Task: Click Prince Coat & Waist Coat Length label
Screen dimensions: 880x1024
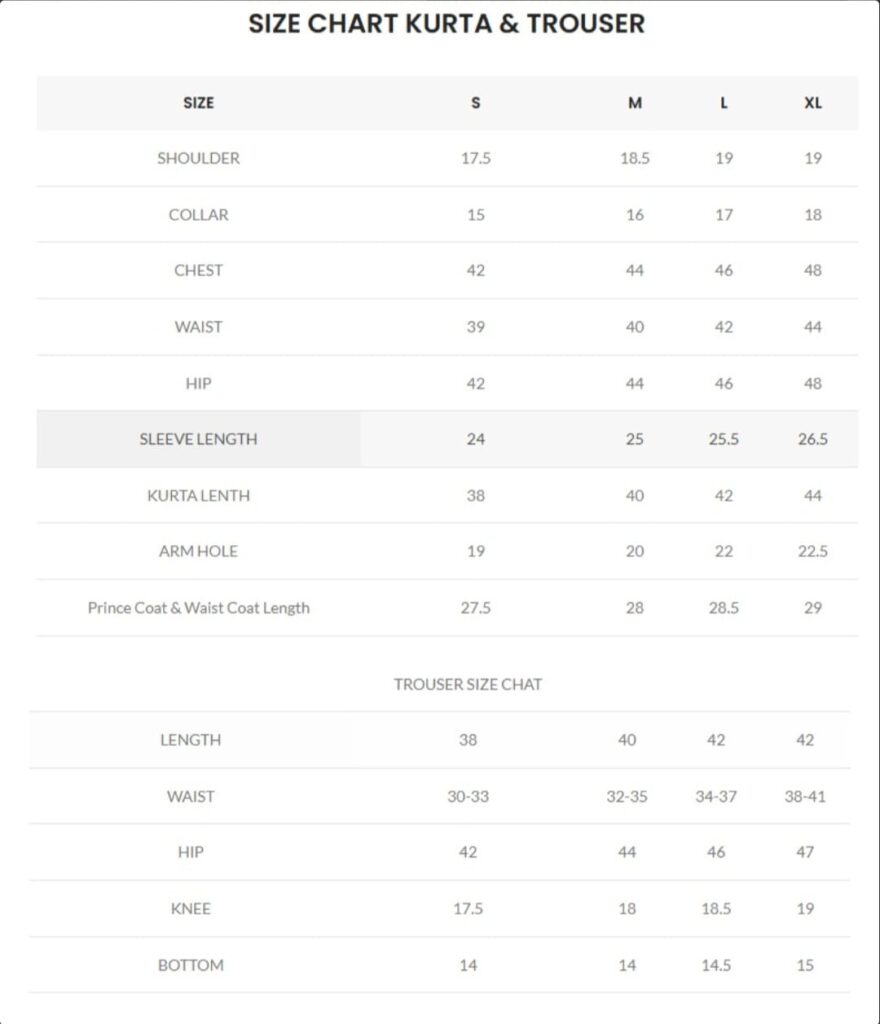Action: point(198,607)
